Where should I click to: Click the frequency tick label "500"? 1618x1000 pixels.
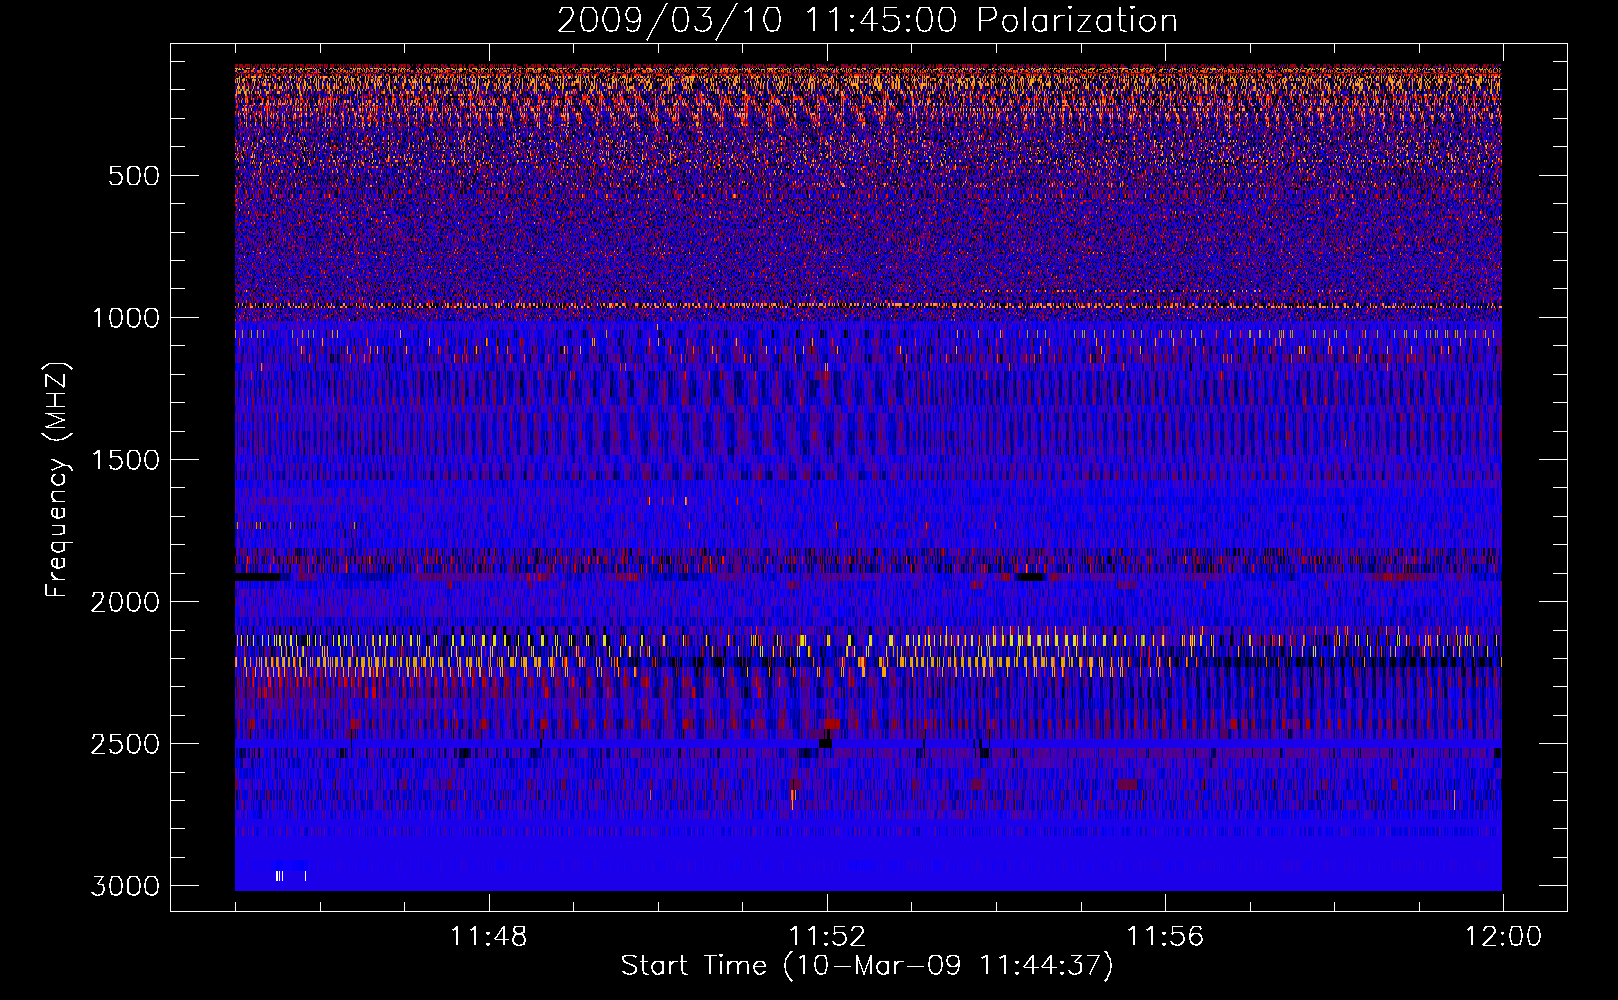(x=133, y=176)
